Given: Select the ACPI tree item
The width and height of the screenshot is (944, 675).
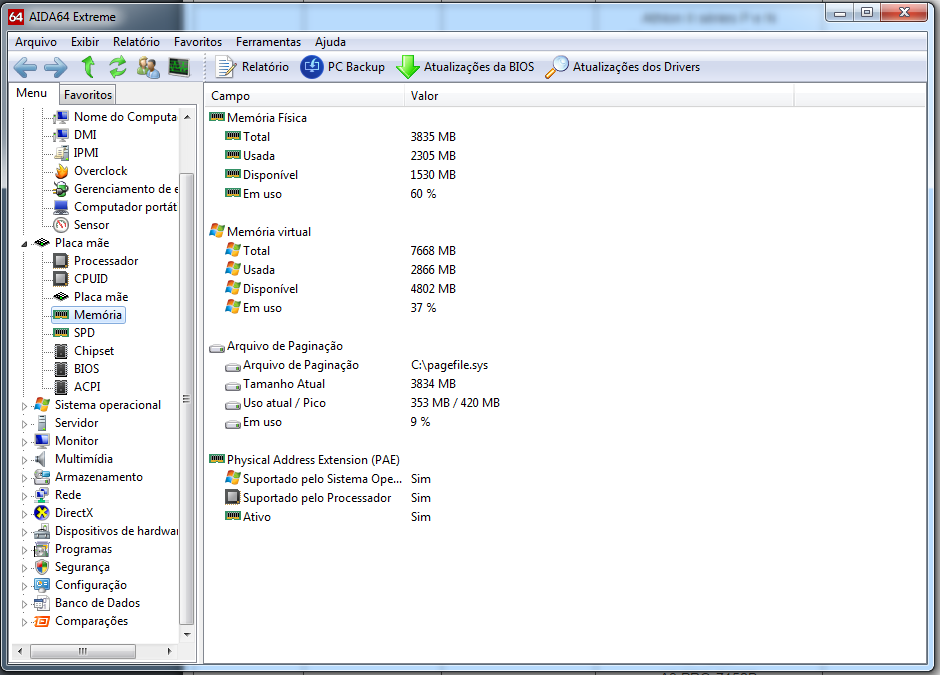Looking at the screenshot, I should pyautogui.click(x=77, y=387).
